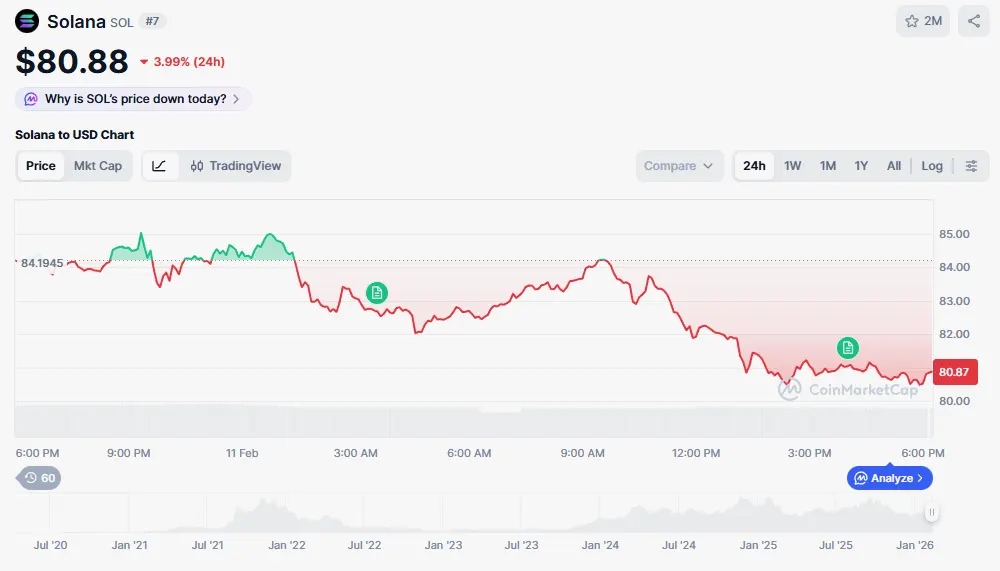Select the 1M time range
1000x571 pixels.
[x=827, y=166]
